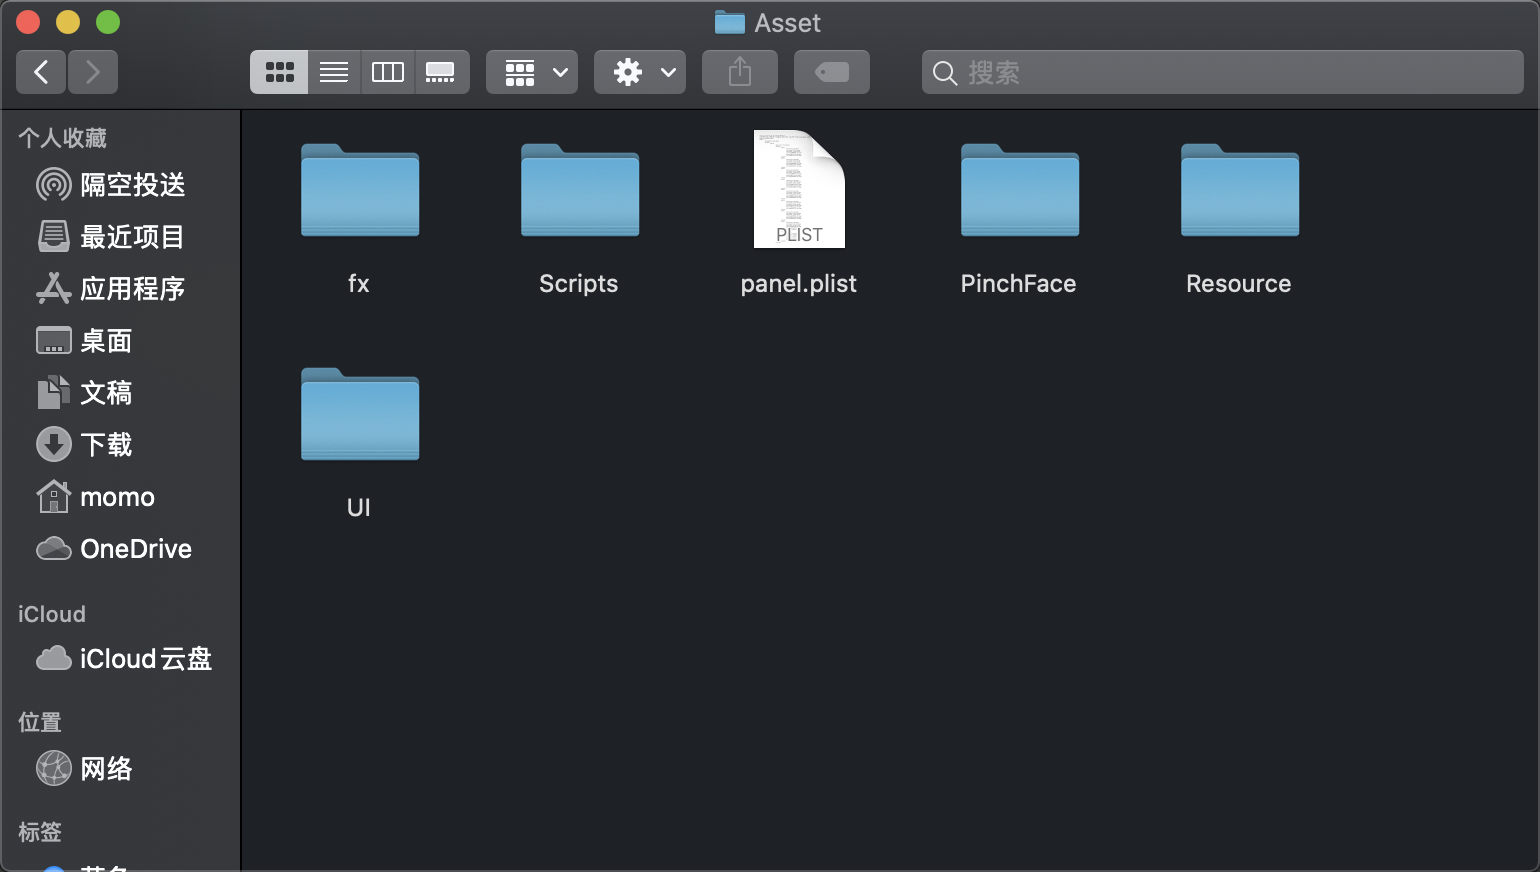Screen dimensions: 1540x872
Task: Open the gear action menu
Action: point(640,72)
